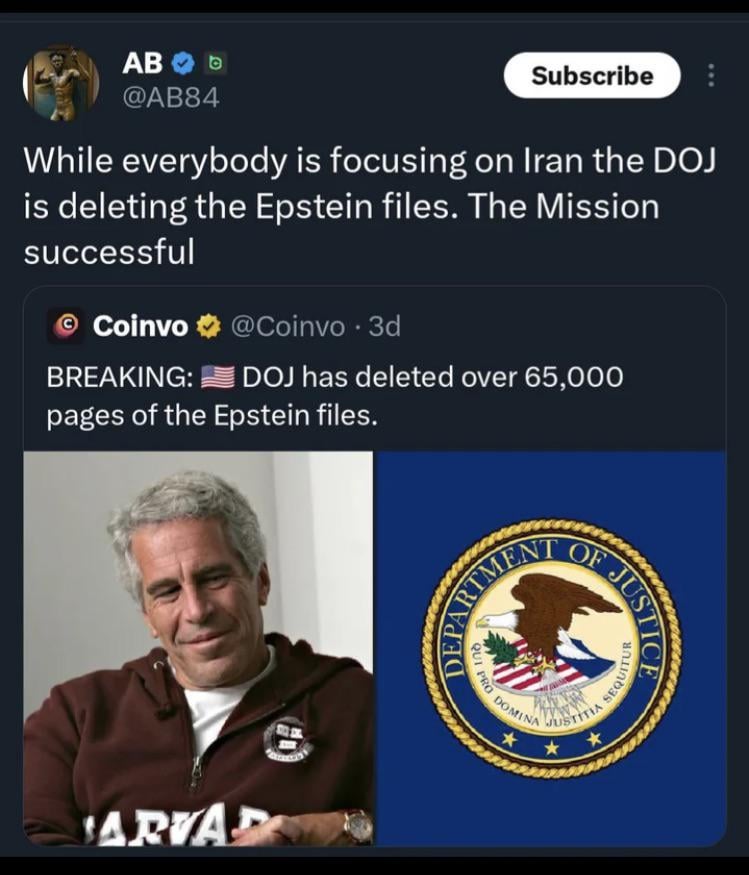Open the photo of man in maroon hoodie
Image resolution: width=749 pixels, height=875 pixels.
(198, 648)
